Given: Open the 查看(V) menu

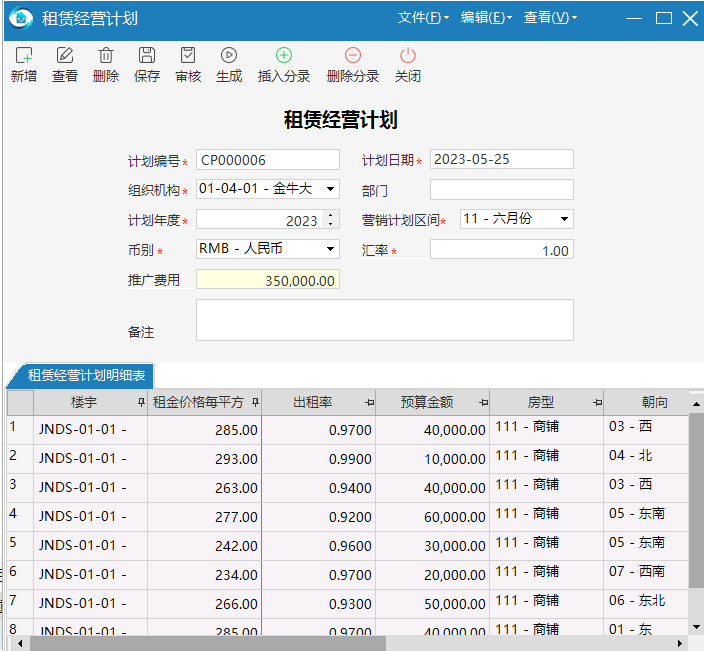Looking at the screenshot, I should (x=550, y=18).
